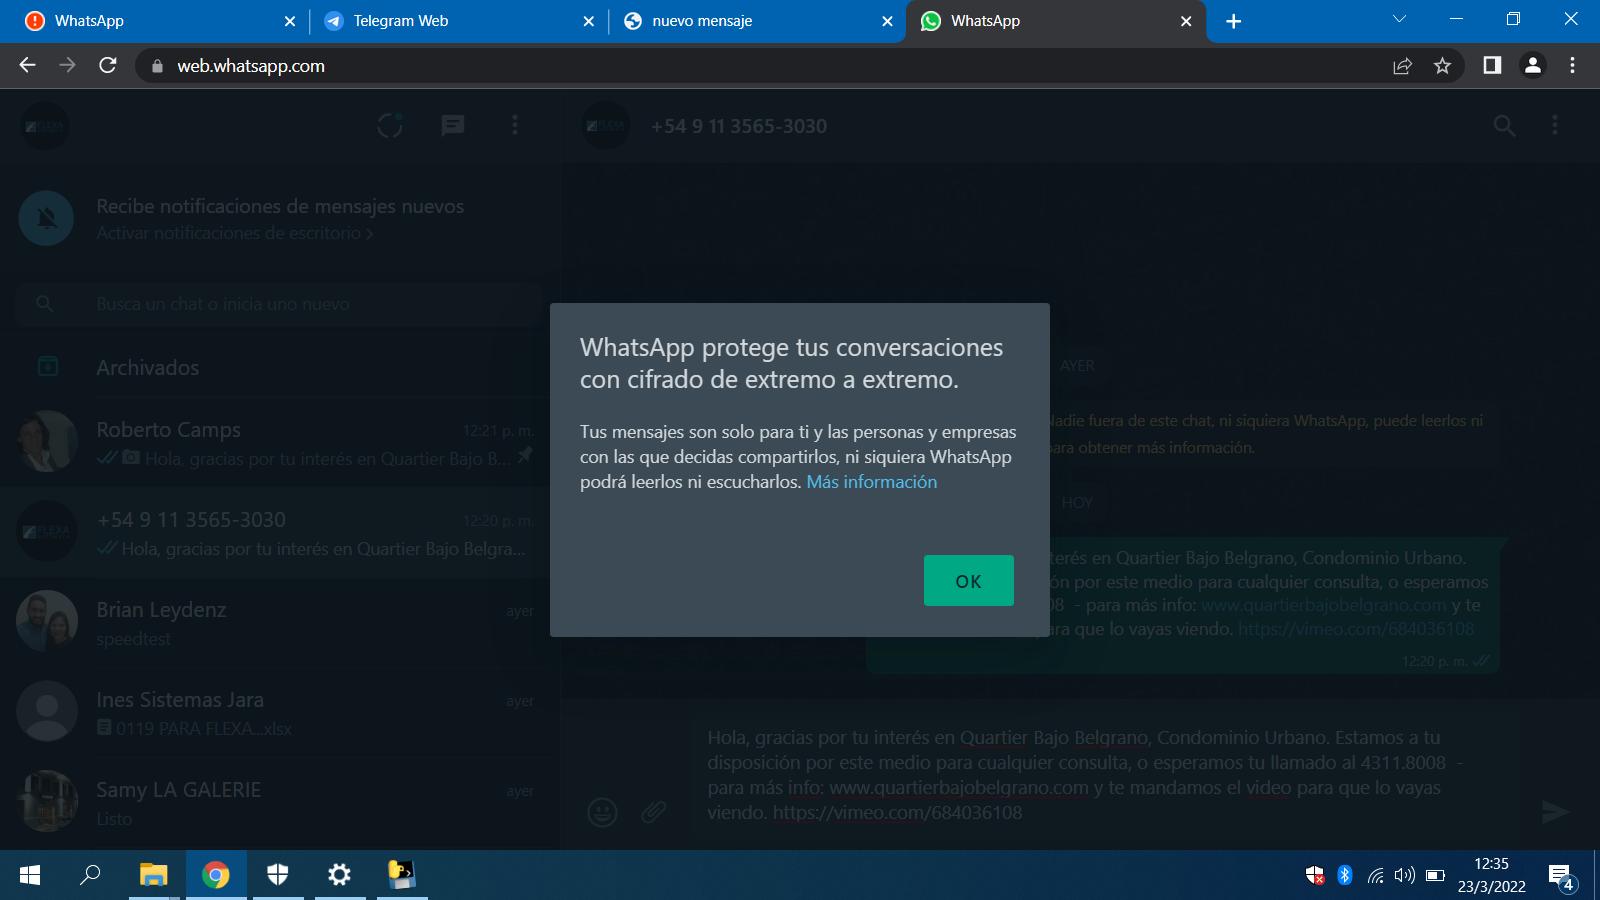Close the nuevo mensaje tab
1600x900 pixels.
(x=887, y=21)
